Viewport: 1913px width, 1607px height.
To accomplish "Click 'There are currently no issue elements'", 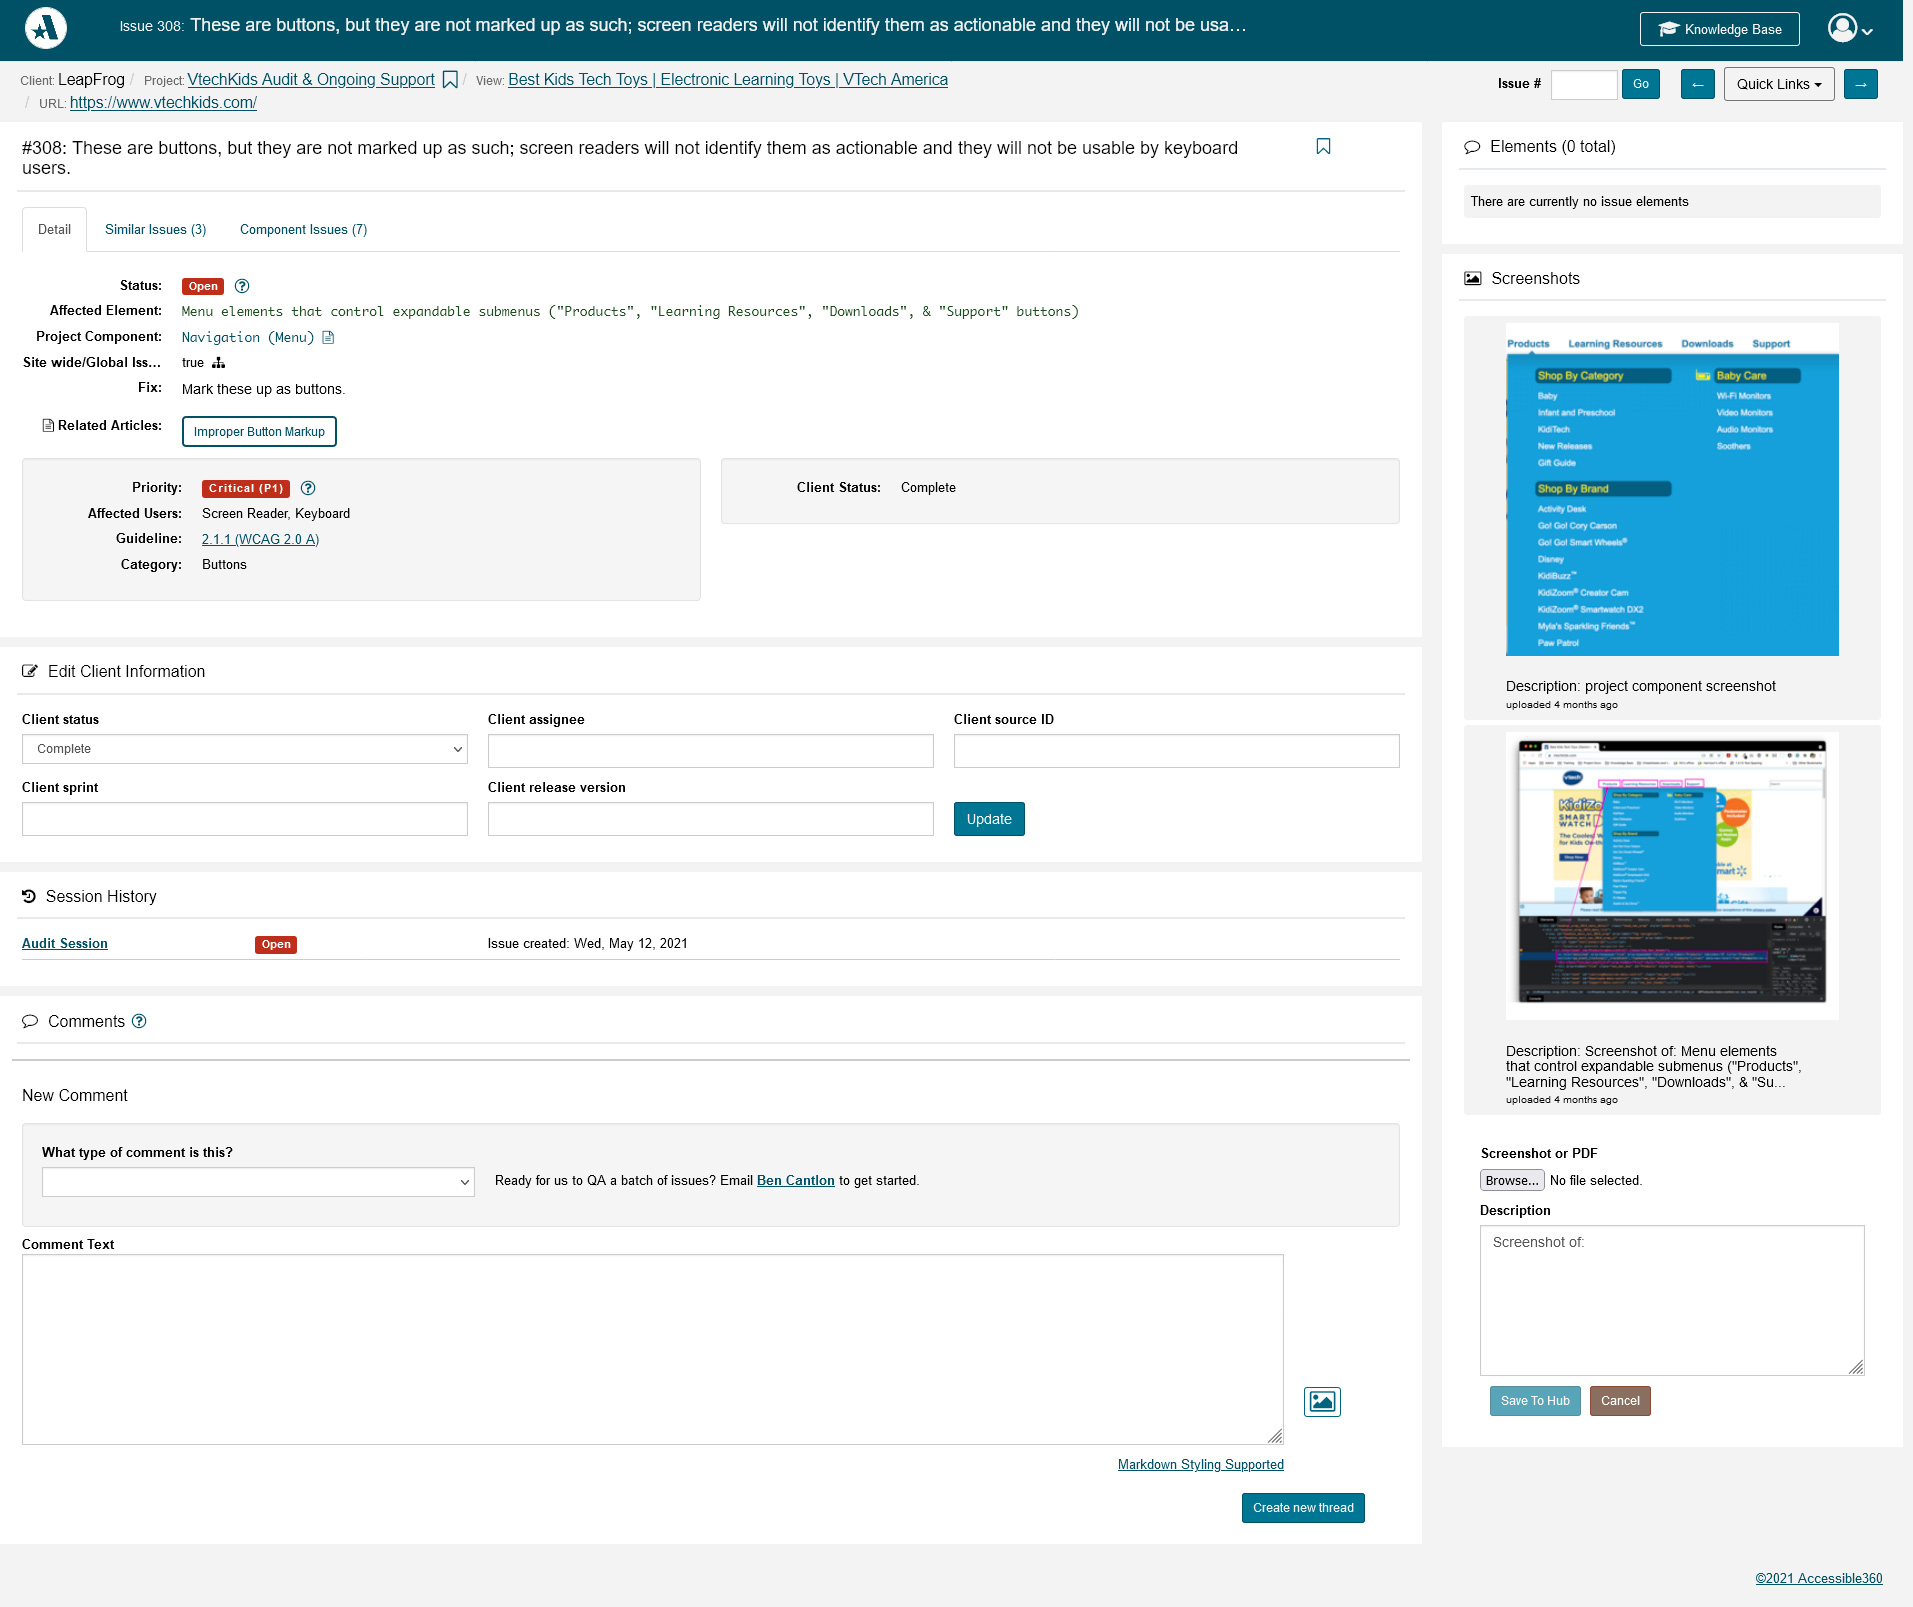I will pos(1579,202).
